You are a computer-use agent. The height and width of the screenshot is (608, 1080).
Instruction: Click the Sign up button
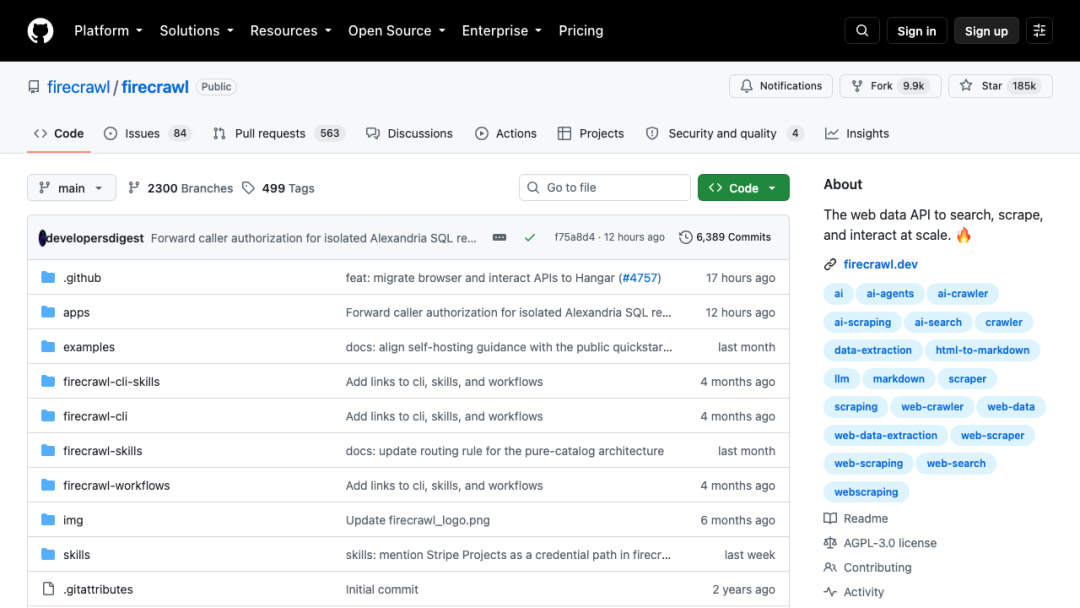point(986,31)
